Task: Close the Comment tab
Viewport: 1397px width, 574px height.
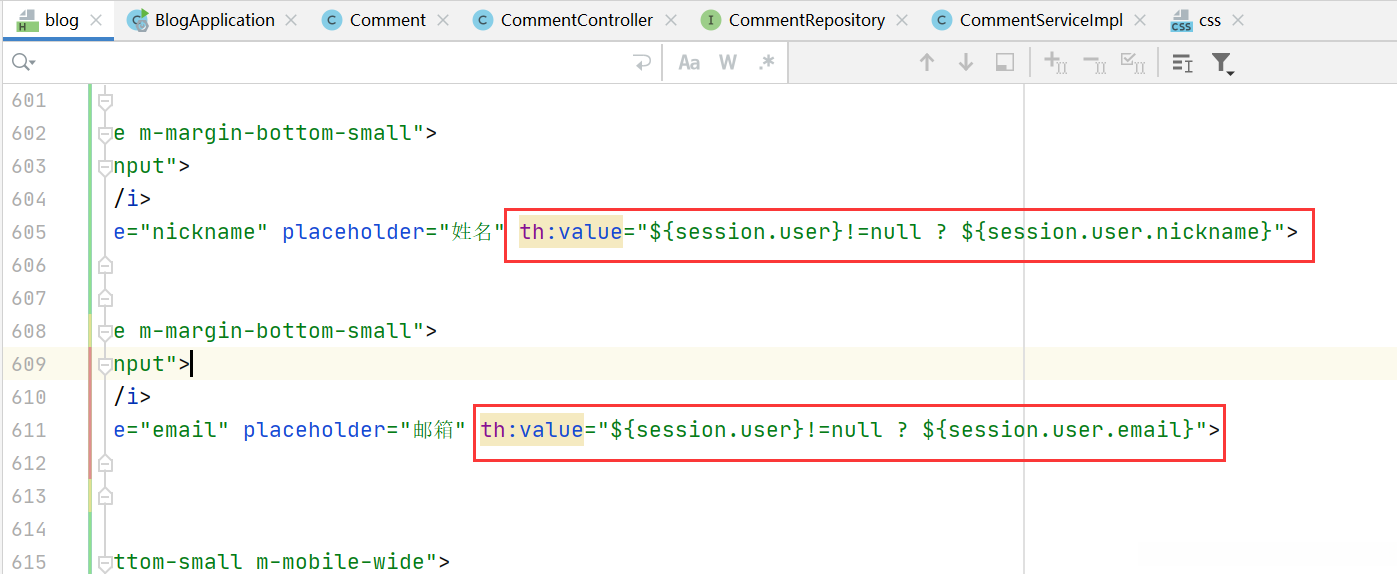Action: pos(442,20)
